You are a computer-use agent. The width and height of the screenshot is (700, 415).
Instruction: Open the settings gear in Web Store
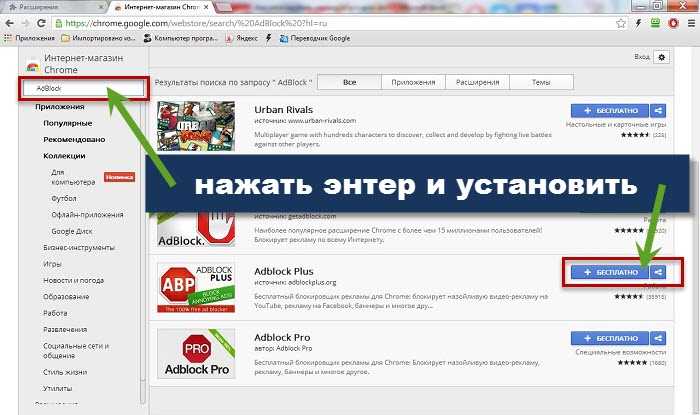660,59
